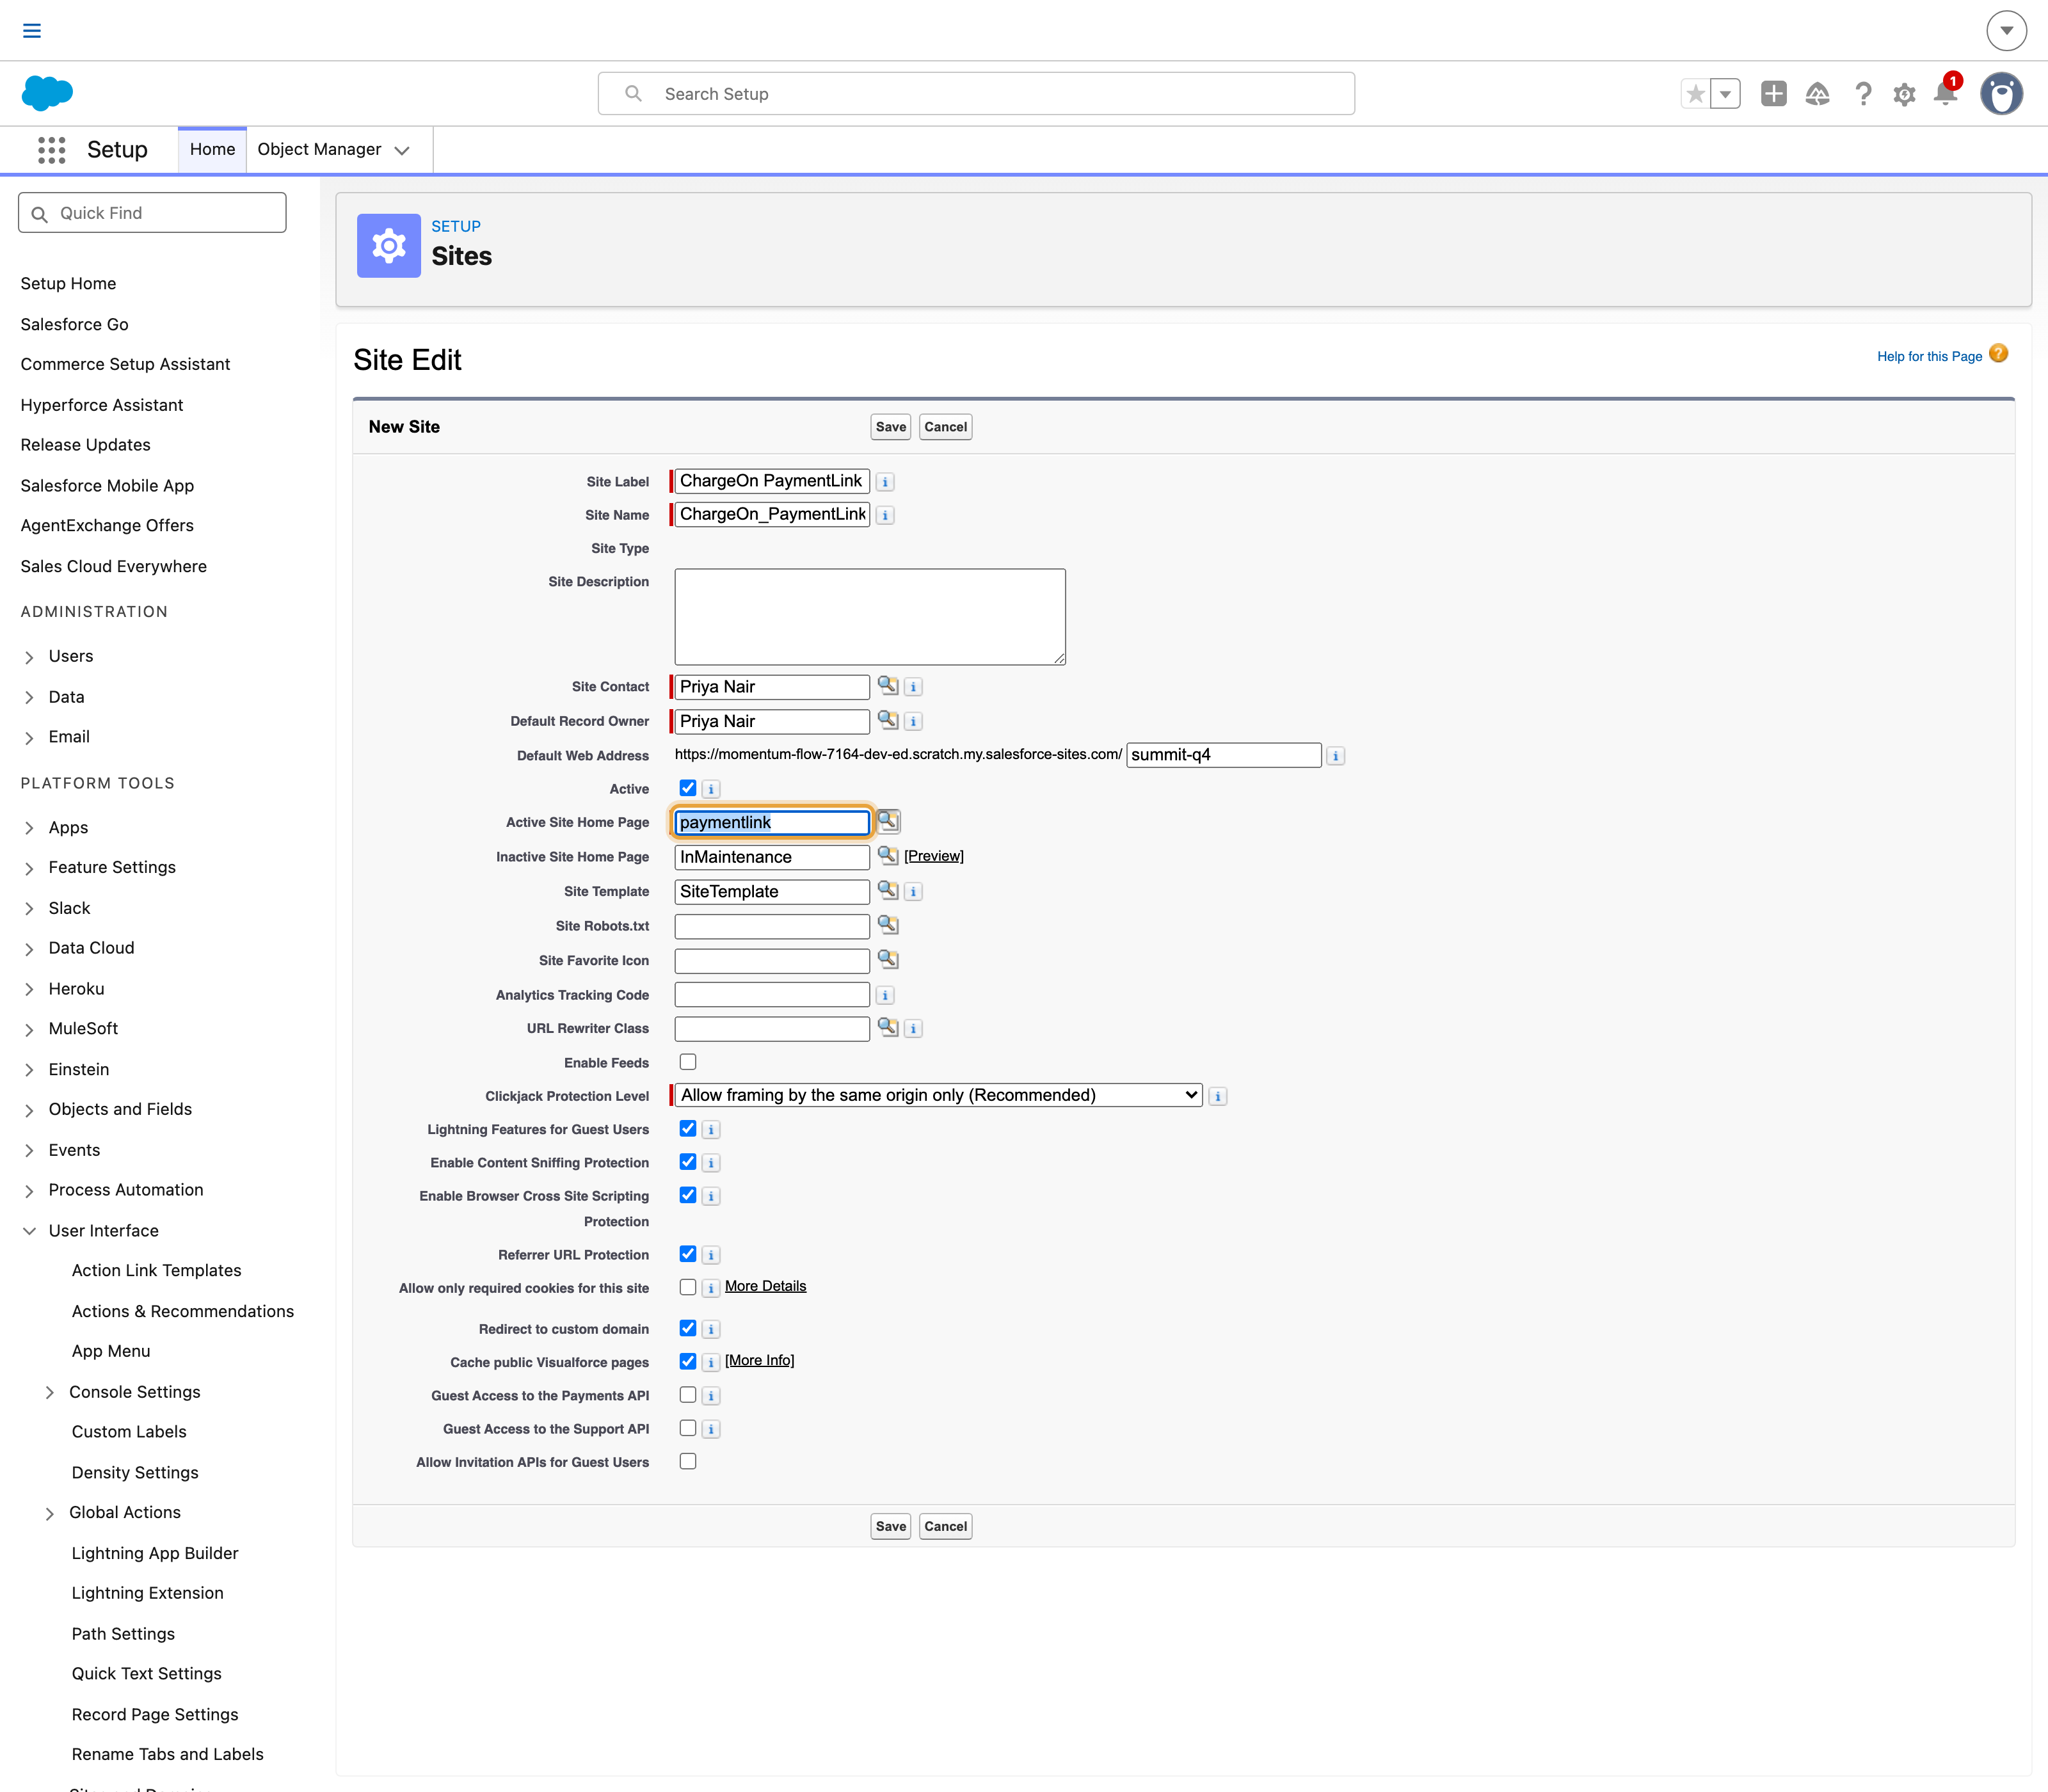This screenshot has width=2048, height=1792.
Task: Click the Inactive Site Home Page lookup icon
Action: [x=888, y=856]
